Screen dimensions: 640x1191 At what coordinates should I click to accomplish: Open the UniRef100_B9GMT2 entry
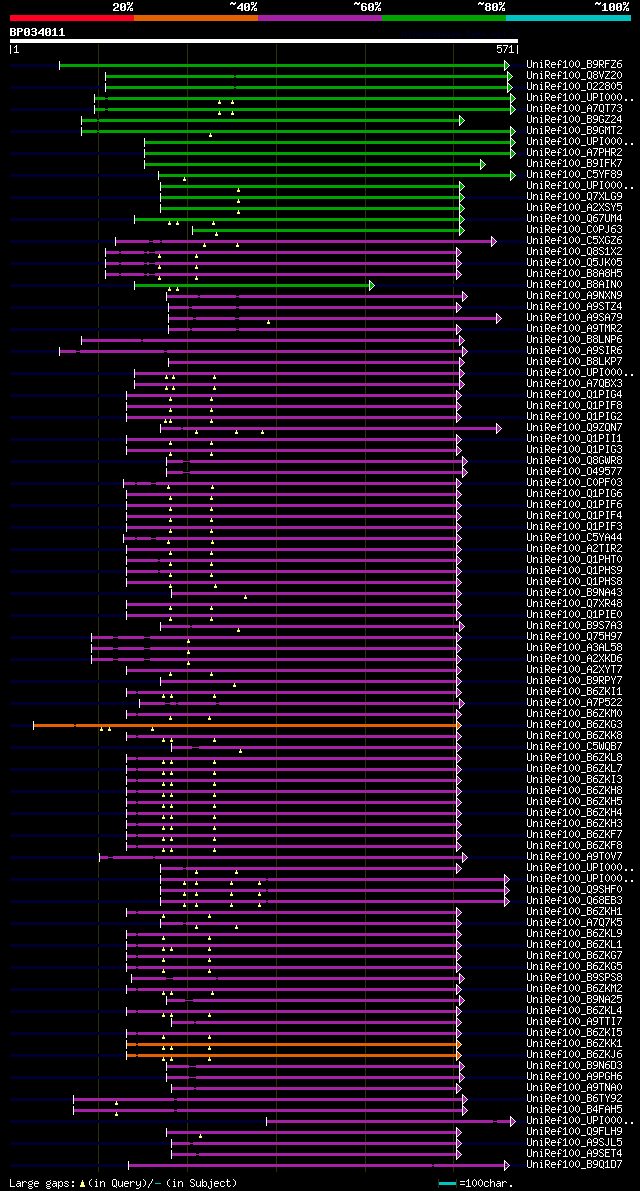(x=574, y=131)
